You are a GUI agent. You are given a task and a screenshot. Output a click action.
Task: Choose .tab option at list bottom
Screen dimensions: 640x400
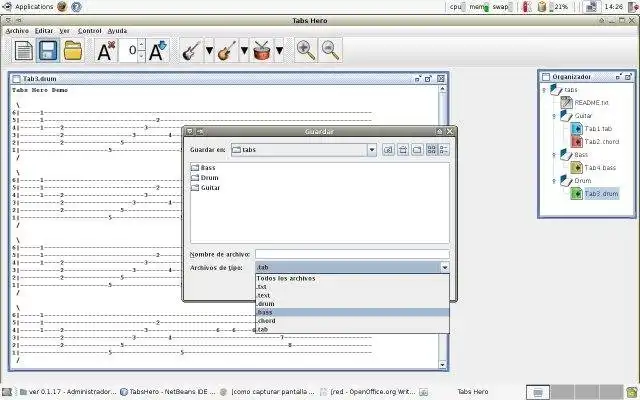(352, 329)
